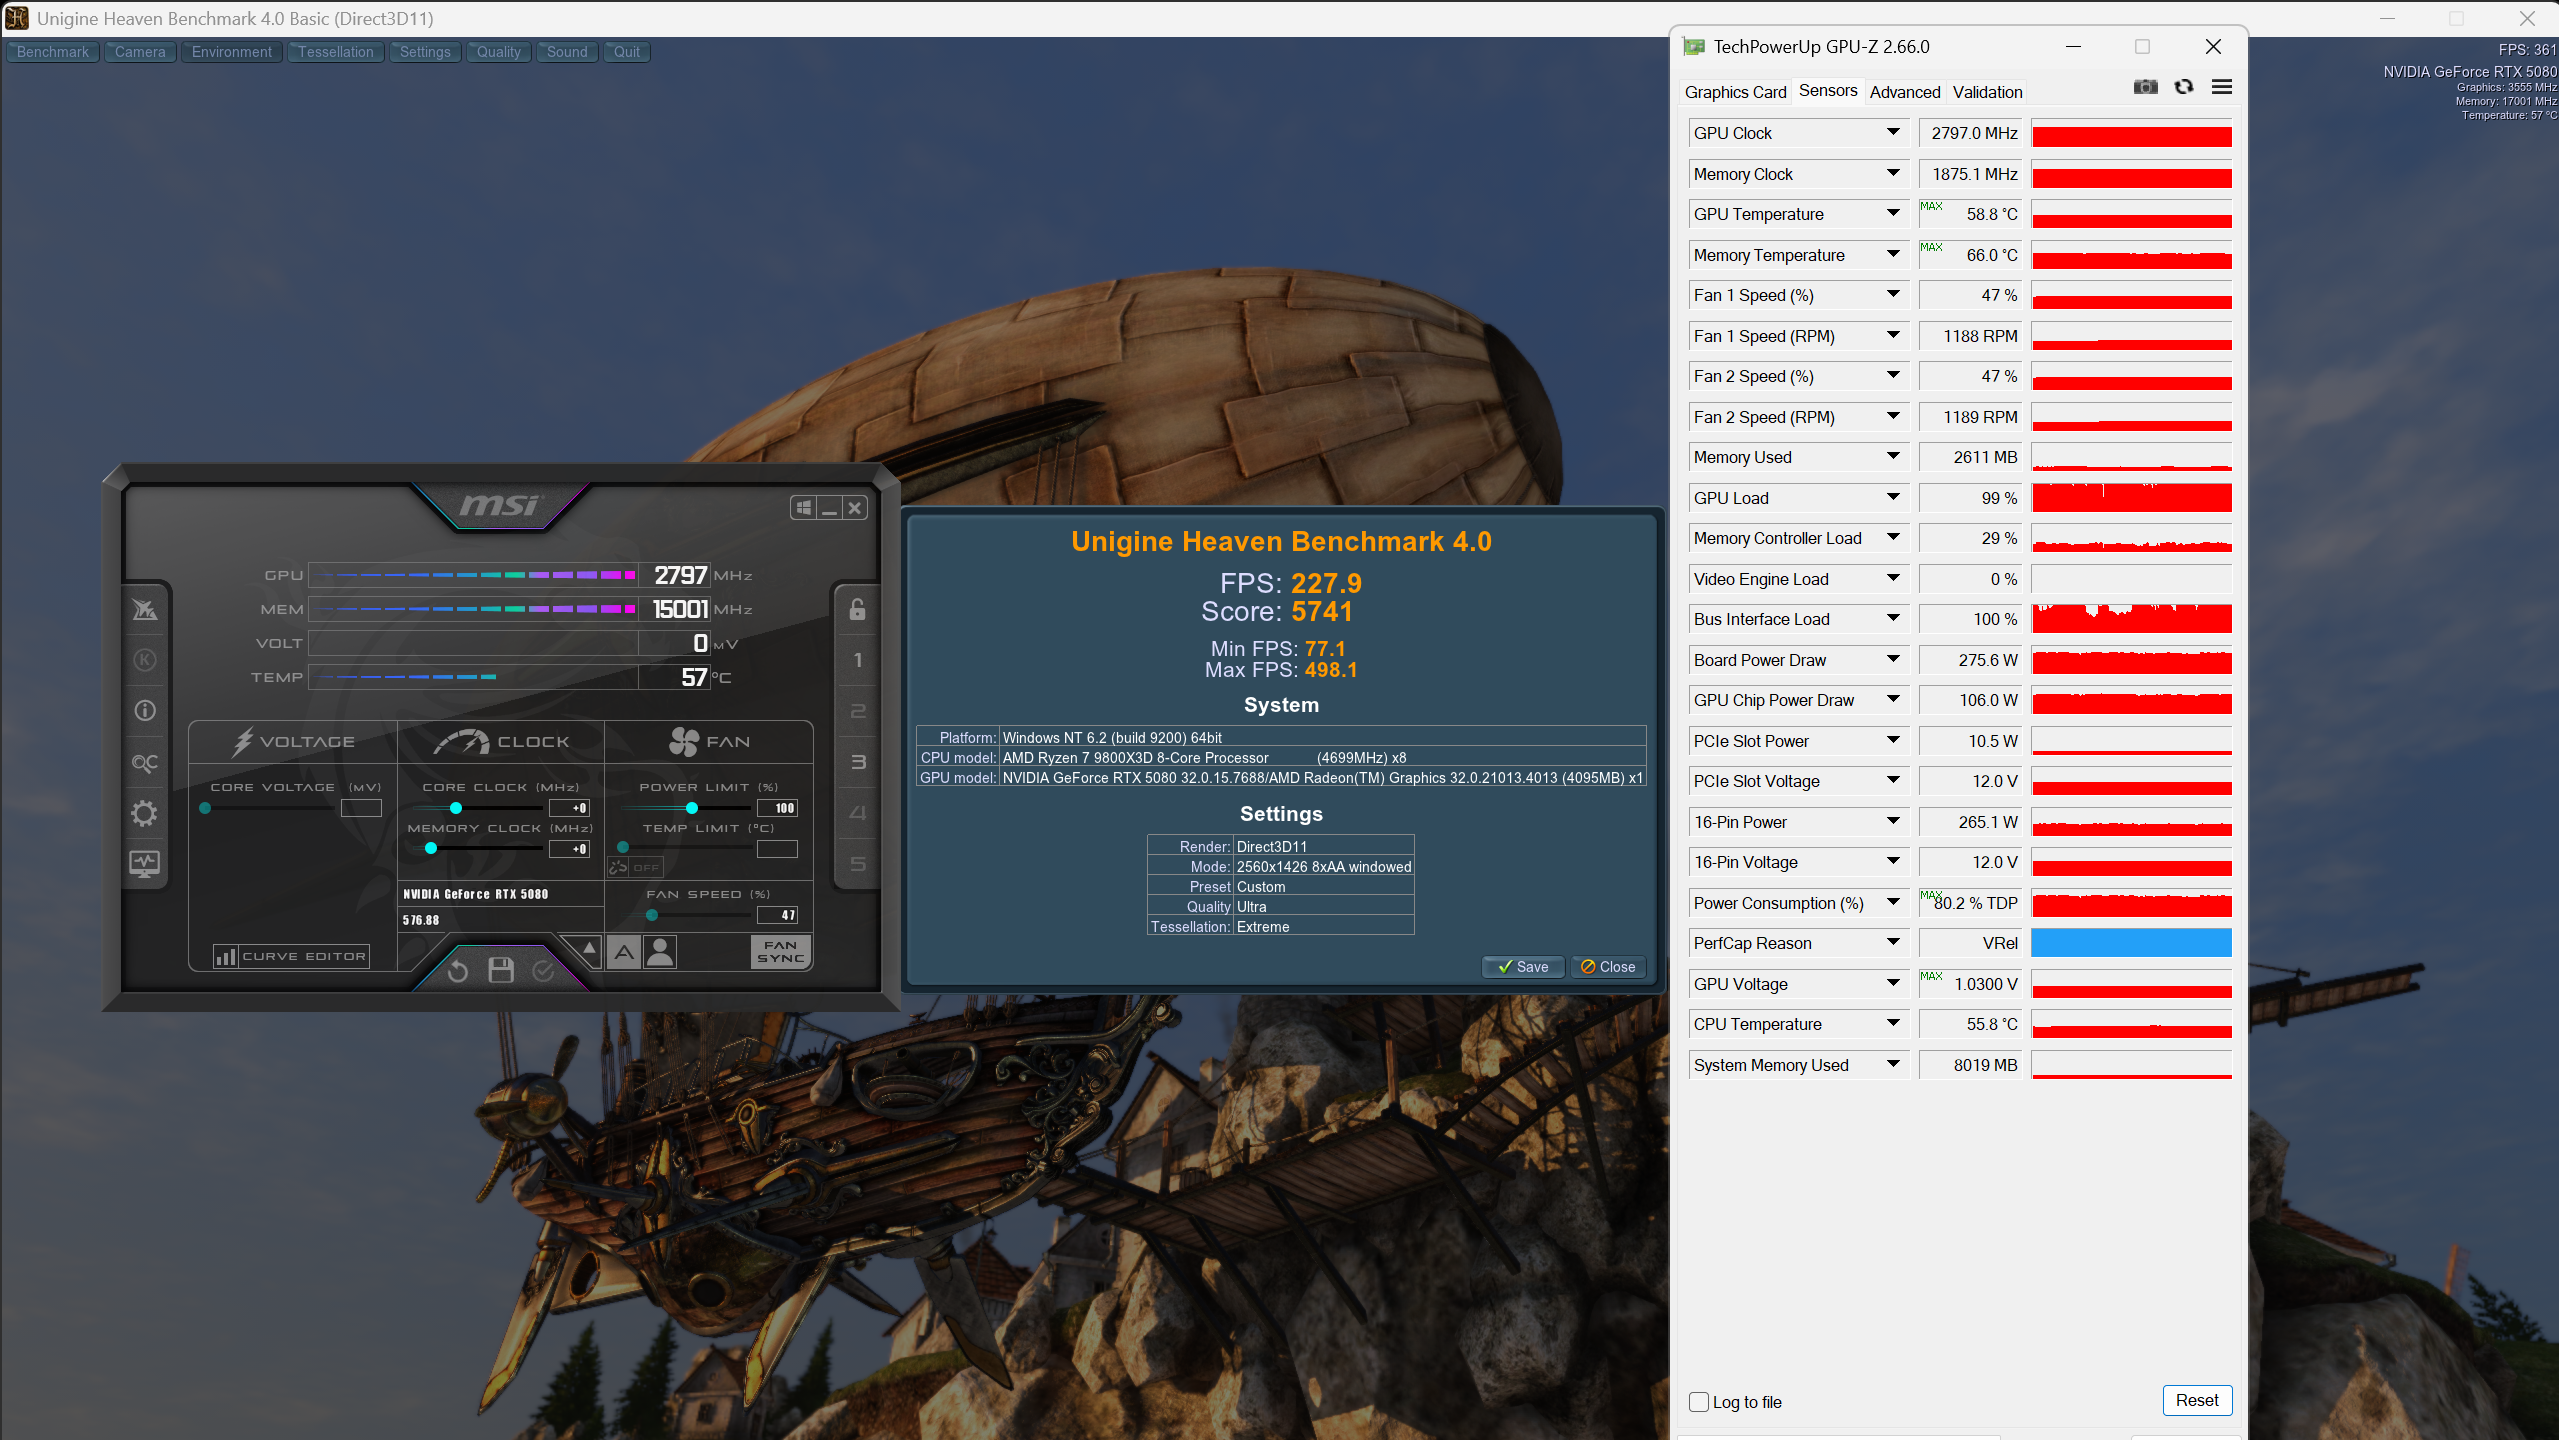Open the GPU-Z hamburger menu
Image resolution: width=2559 pixels, height=1440 pixels.
point(2222,87)
